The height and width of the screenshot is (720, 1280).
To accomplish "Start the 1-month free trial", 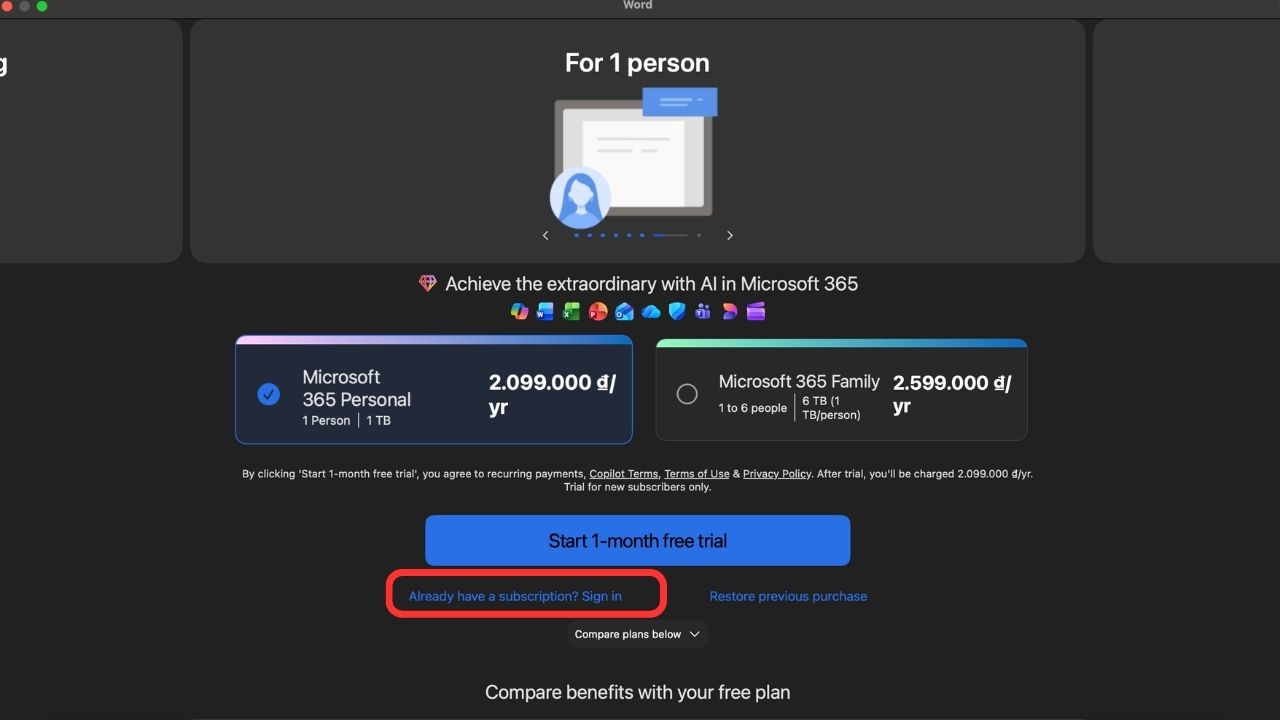I will pos(637,540).
